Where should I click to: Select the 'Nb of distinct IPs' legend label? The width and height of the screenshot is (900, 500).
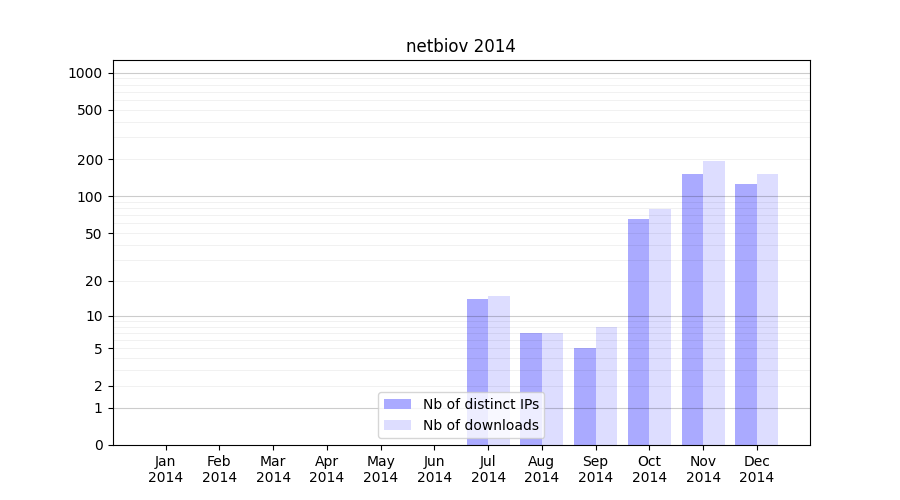480,404
